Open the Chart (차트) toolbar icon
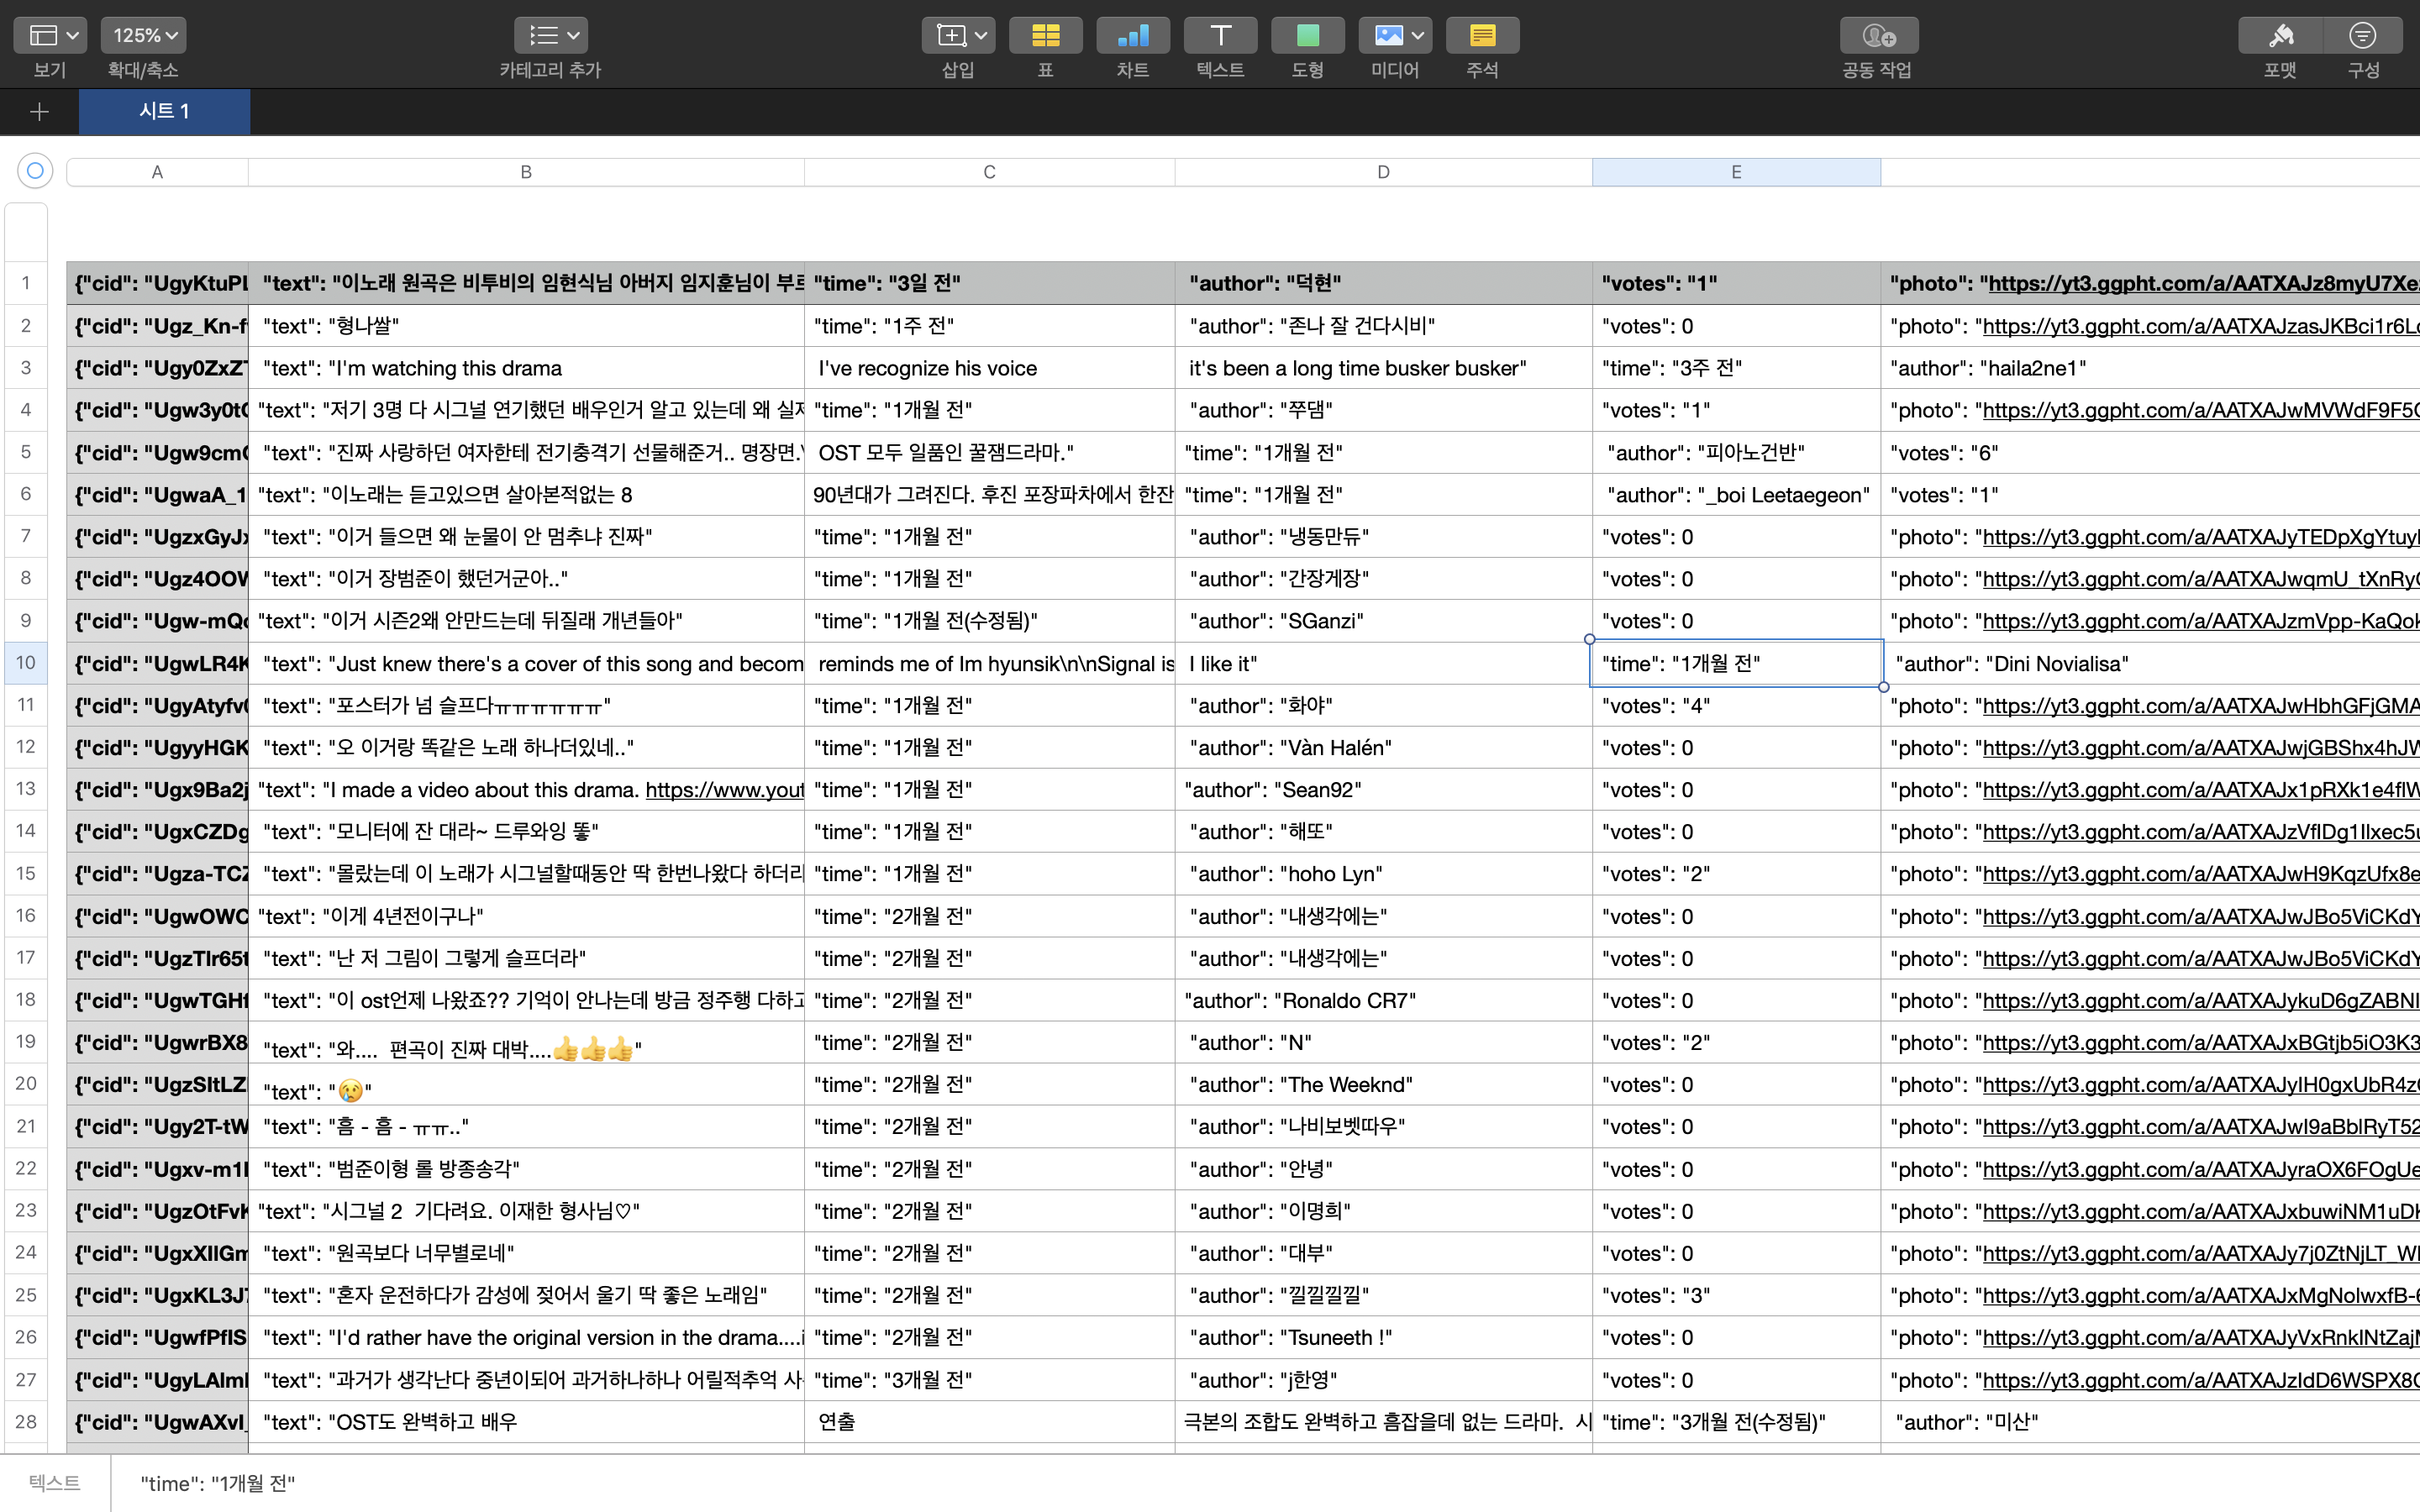Viewport: 2420px width, 1512px height. (1132, 36)
